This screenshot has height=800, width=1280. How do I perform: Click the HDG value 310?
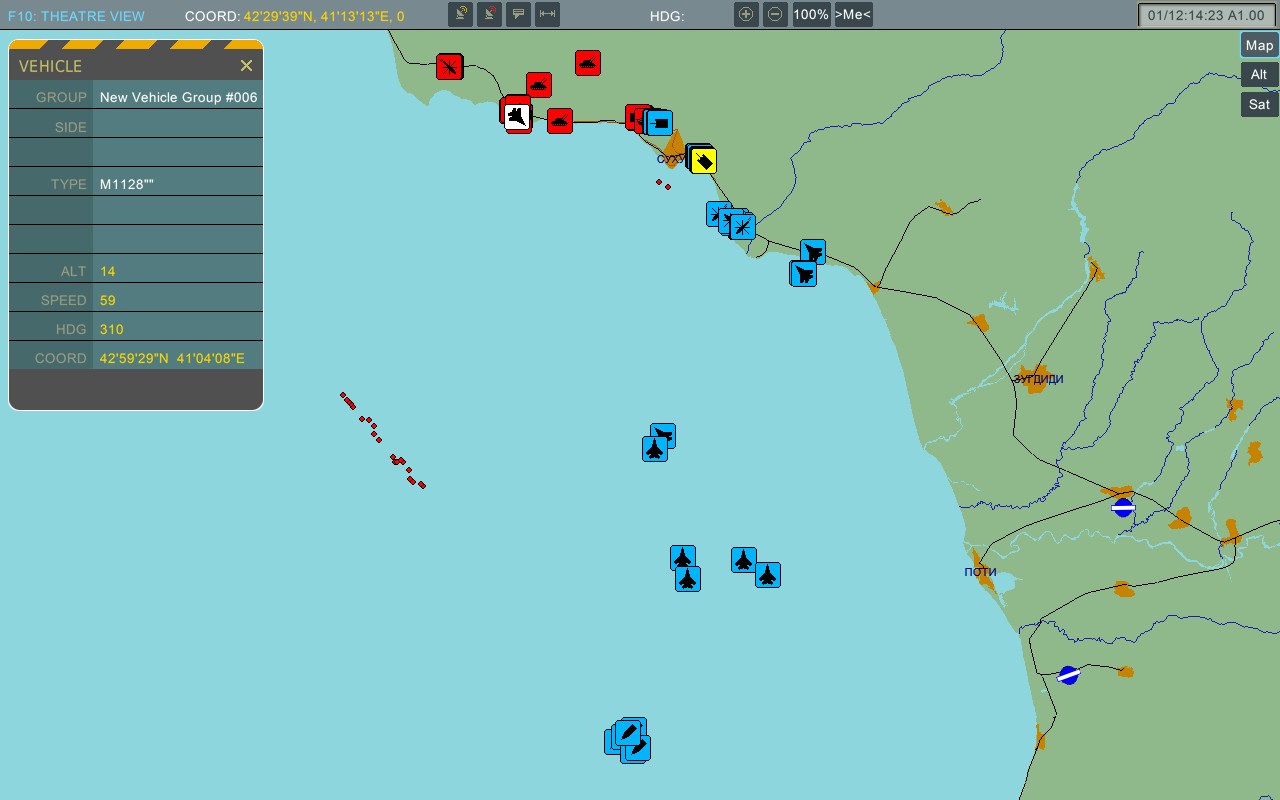click(x=112, y=329)
